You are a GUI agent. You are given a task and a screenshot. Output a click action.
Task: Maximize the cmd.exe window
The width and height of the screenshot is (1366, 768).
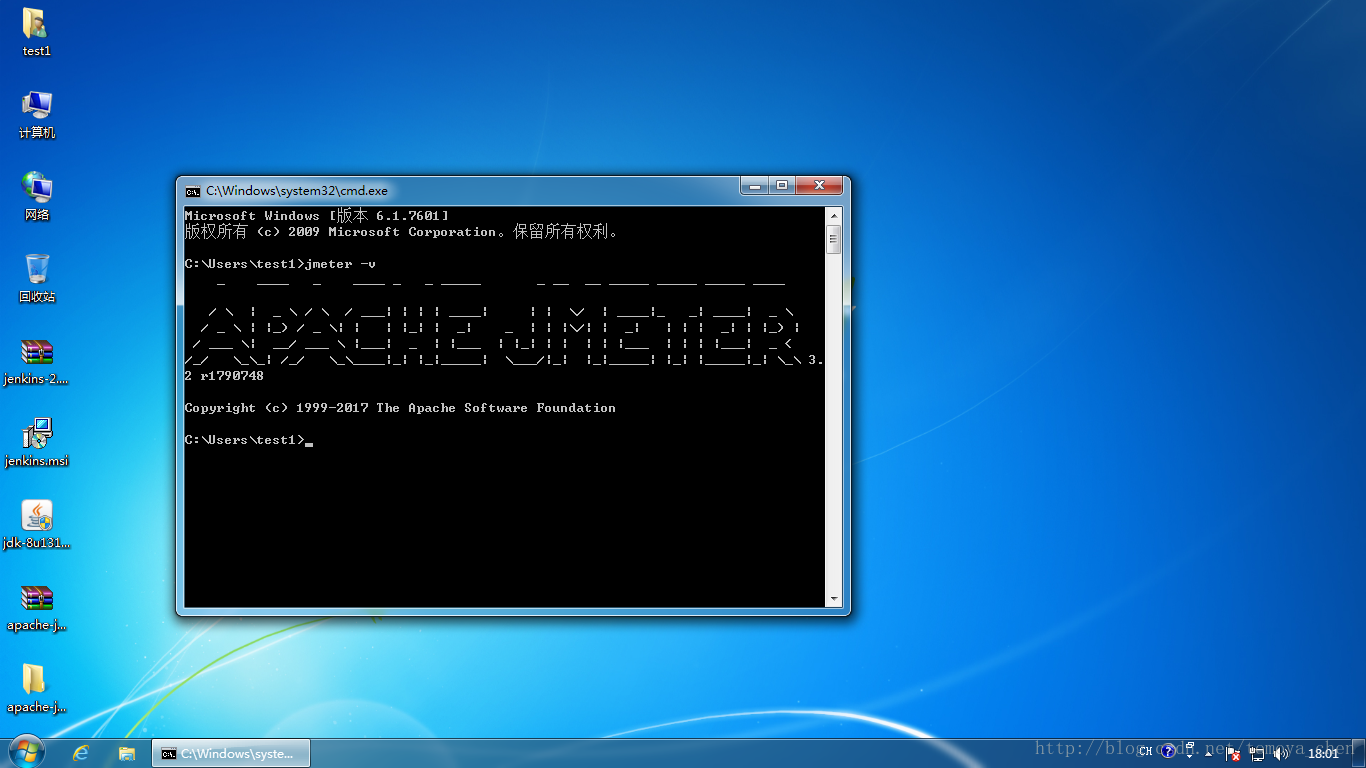tap(781, 185)
